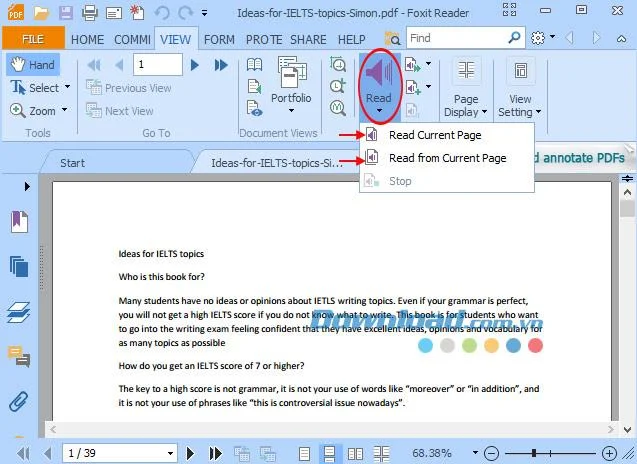Open the advanced search folder icon
Viewport: 637px width, 464px height.
click(392, 38)
